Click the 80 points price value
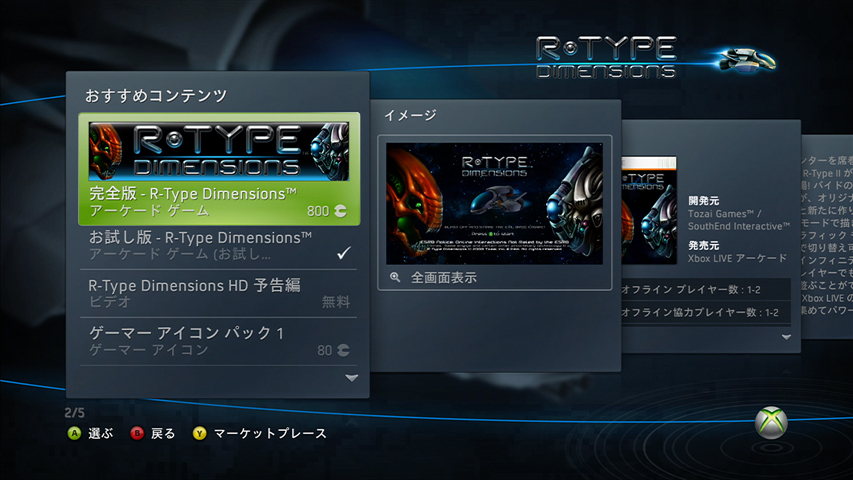This screenshot has height=480, width=853. 325,350
